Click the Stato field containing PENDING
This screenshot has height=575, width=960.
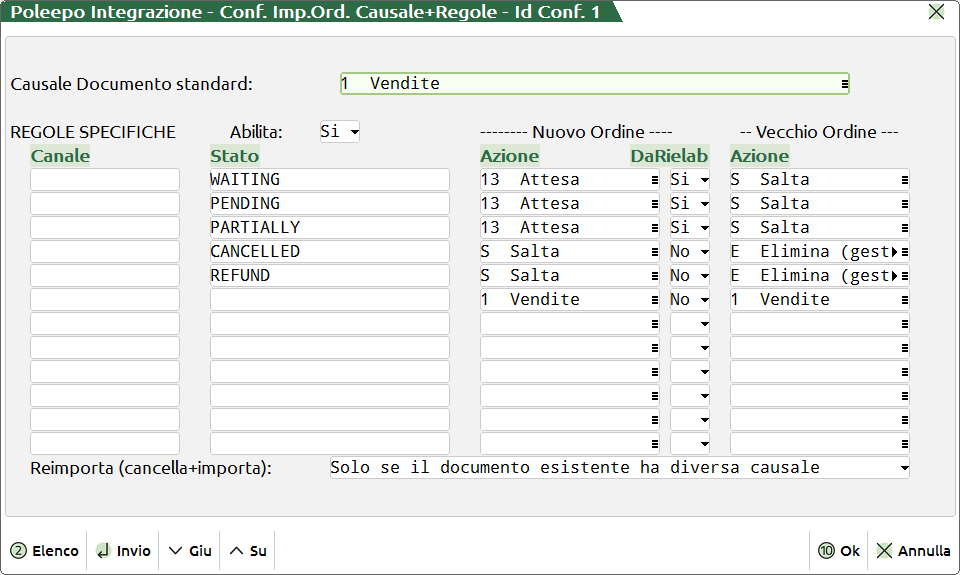(x=329, y=204)
